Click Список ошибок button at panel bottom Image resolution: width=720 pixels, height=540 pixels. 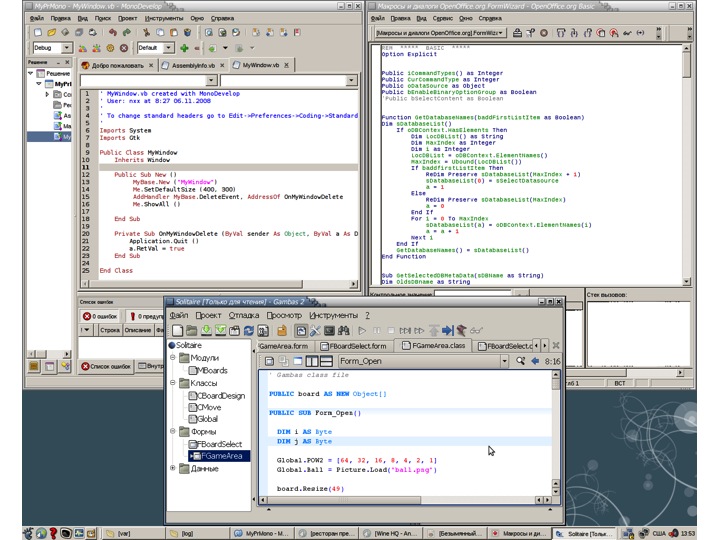tap(107, 366)
